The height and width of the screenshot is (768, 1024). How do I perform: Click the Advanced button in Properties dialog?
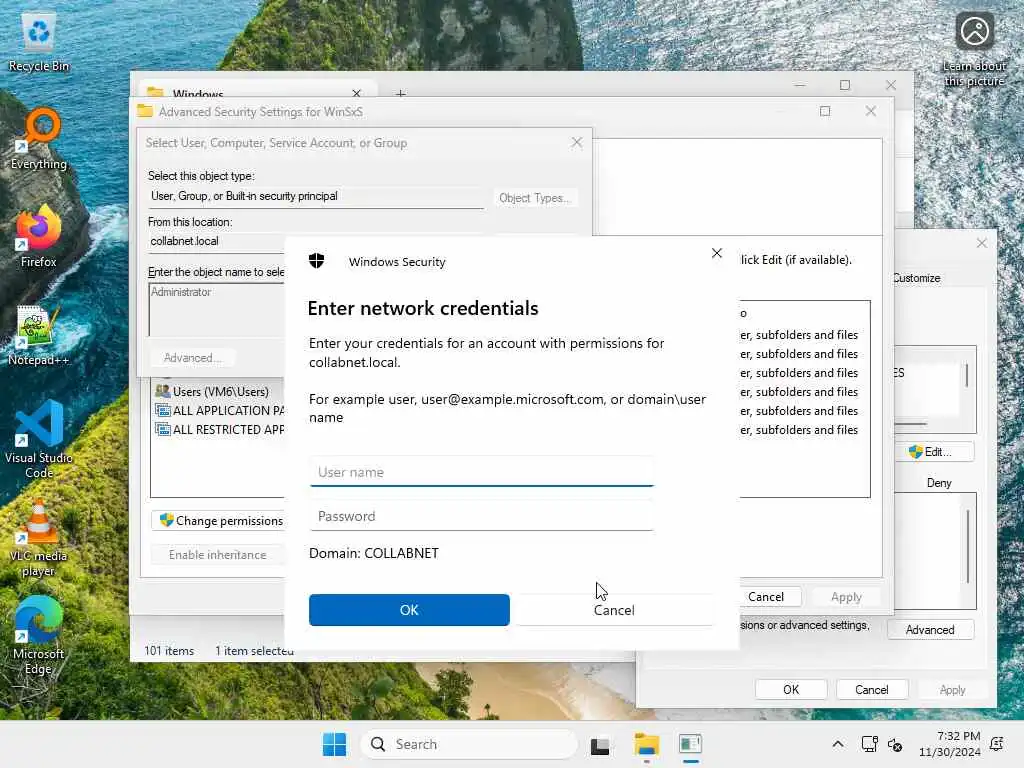tap(930, 630)
